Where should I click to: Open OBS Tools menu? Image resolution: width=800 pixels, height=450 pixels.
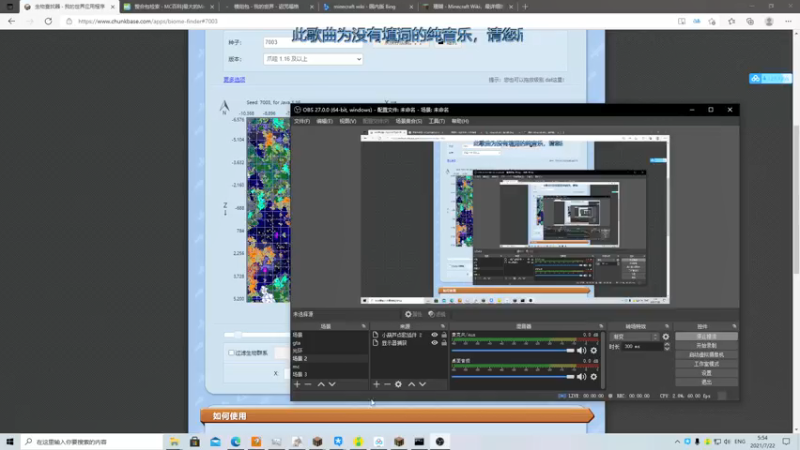click(436, 121)
